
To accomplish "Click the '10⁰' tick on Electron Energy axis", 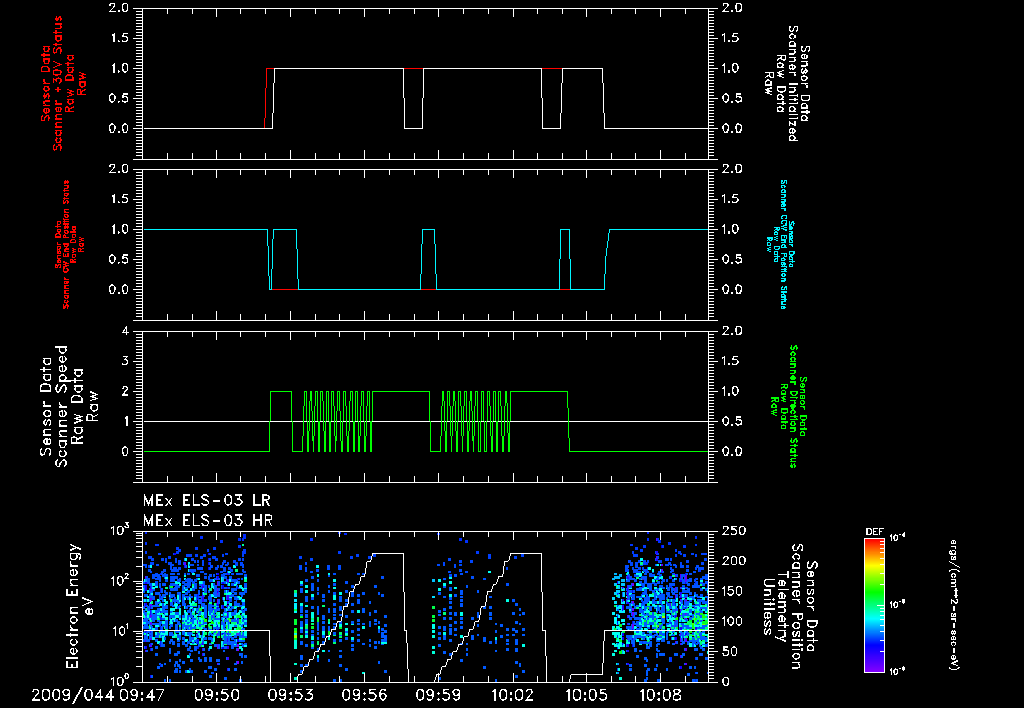I will pos(120,681).
